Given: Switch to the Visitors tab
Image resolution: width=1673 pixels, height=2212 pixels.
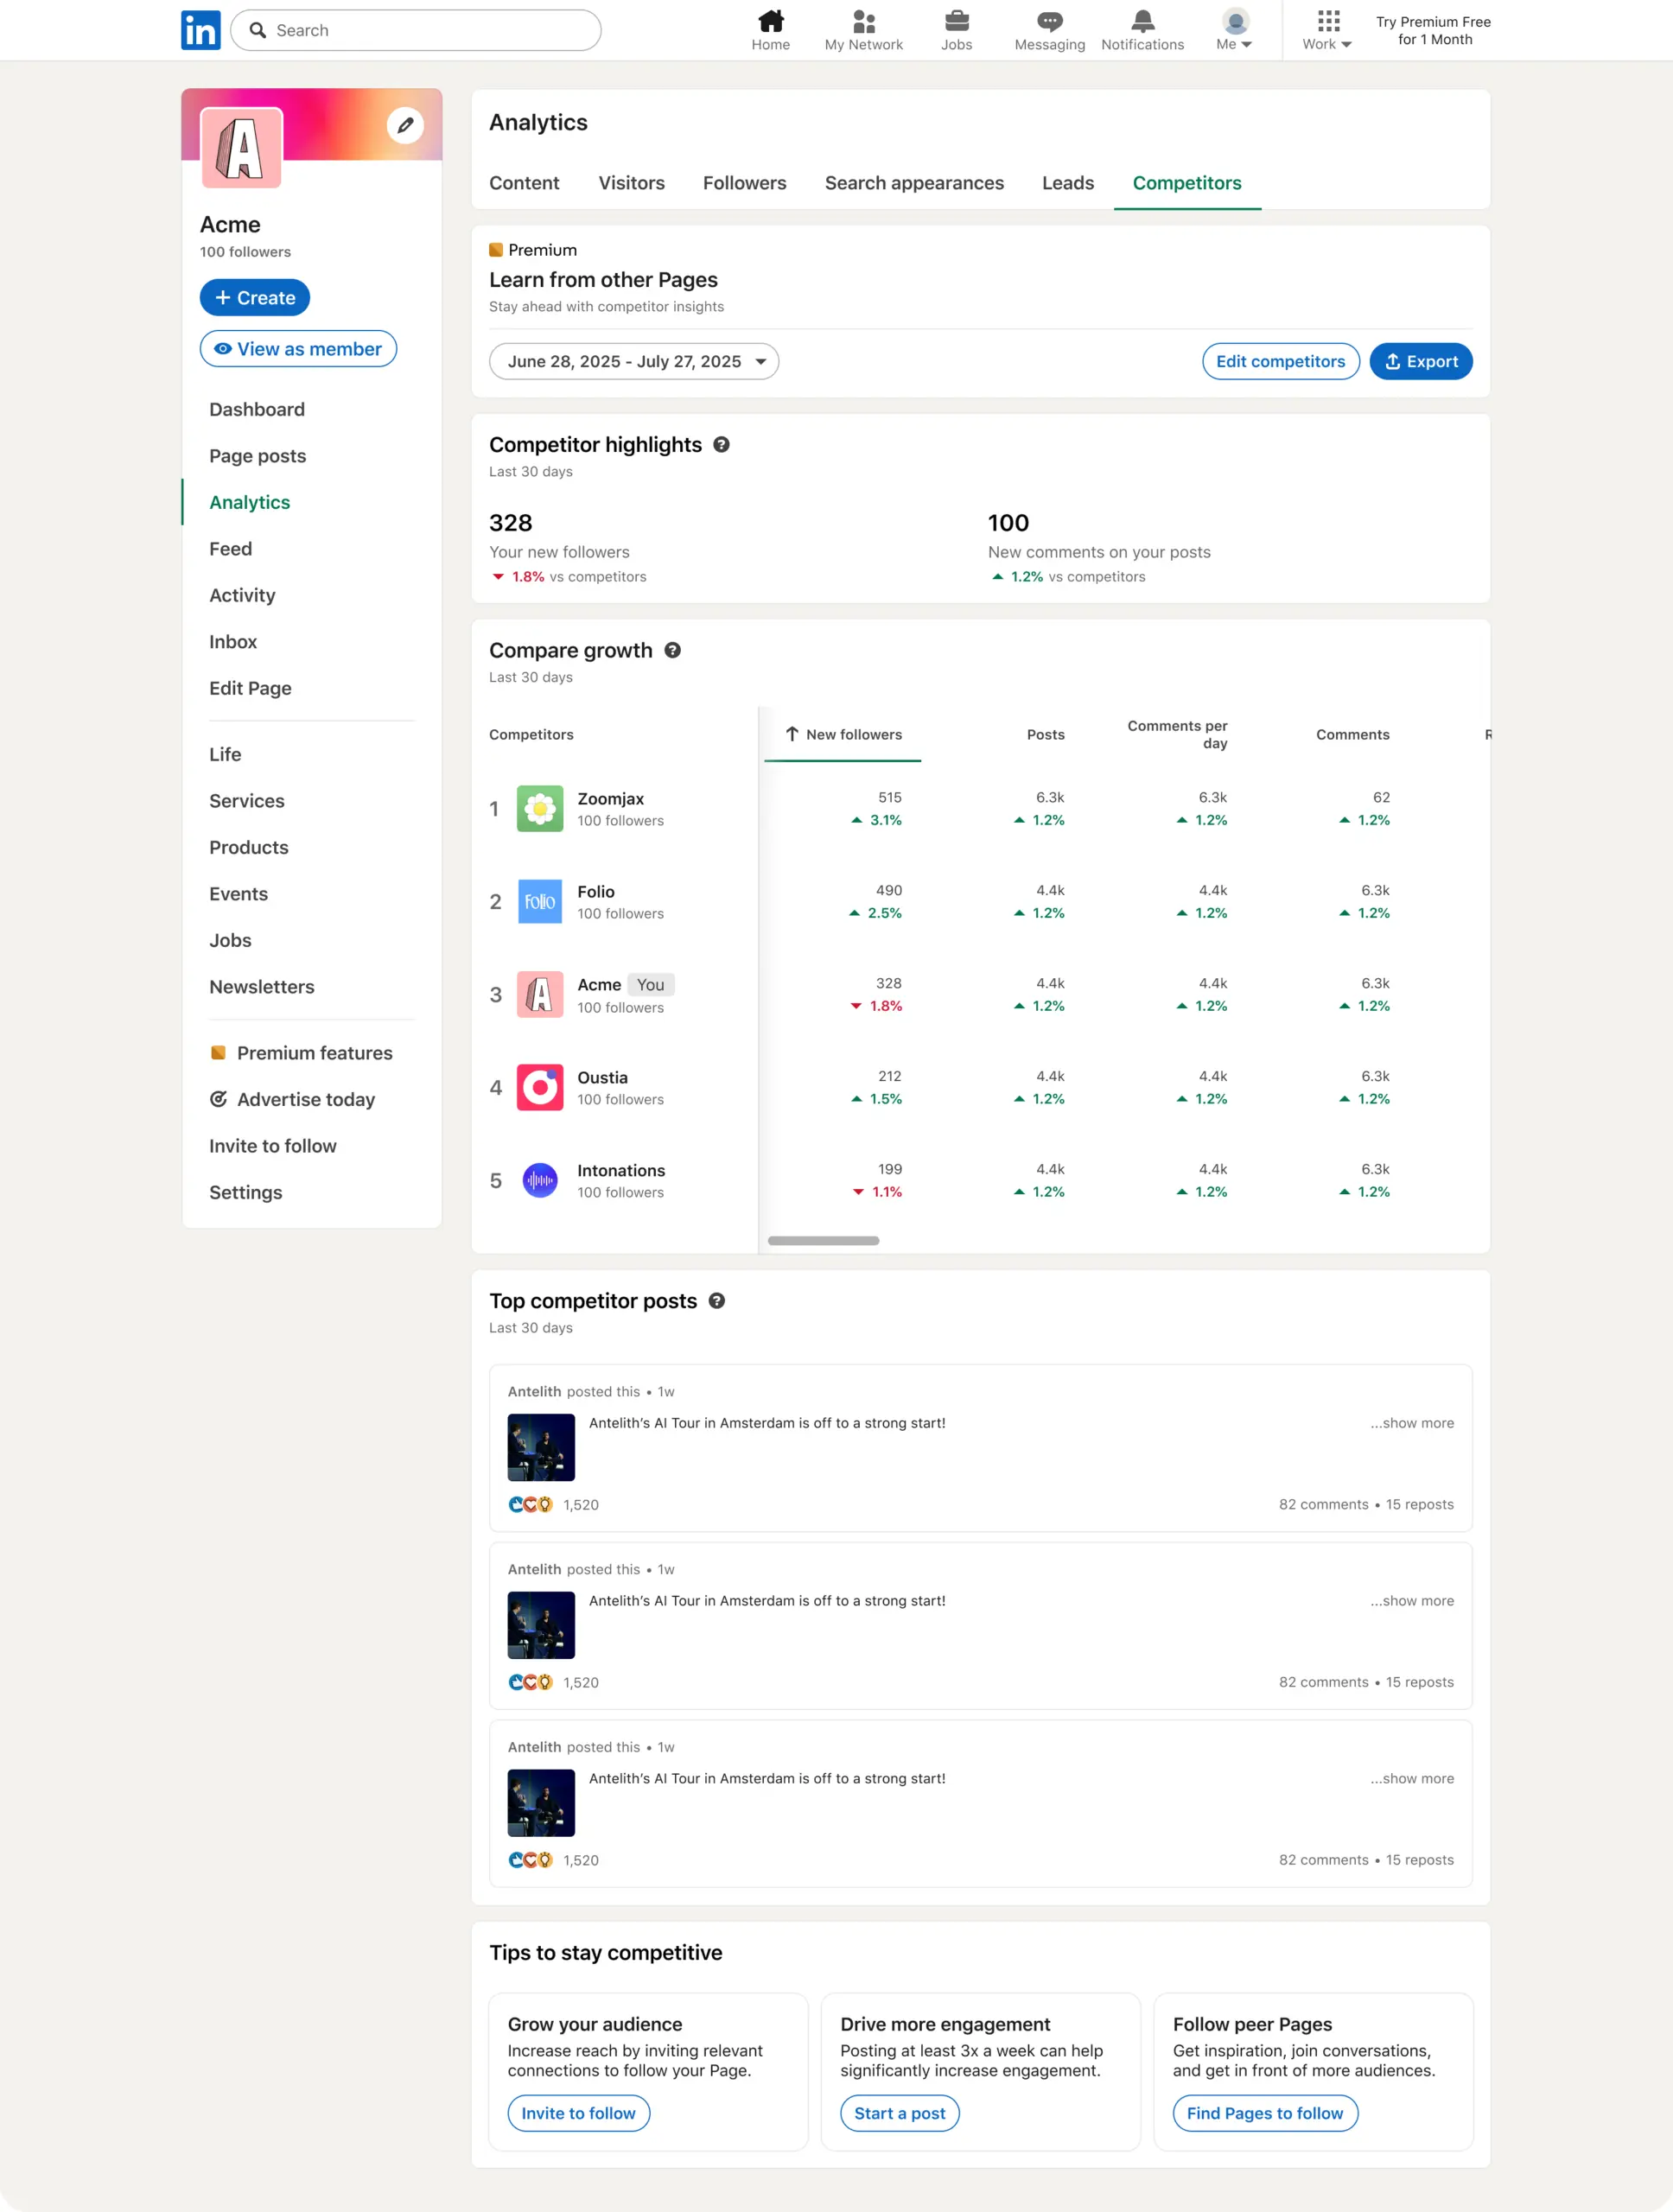Looking at the screenshot, I should tap(632, 183).
